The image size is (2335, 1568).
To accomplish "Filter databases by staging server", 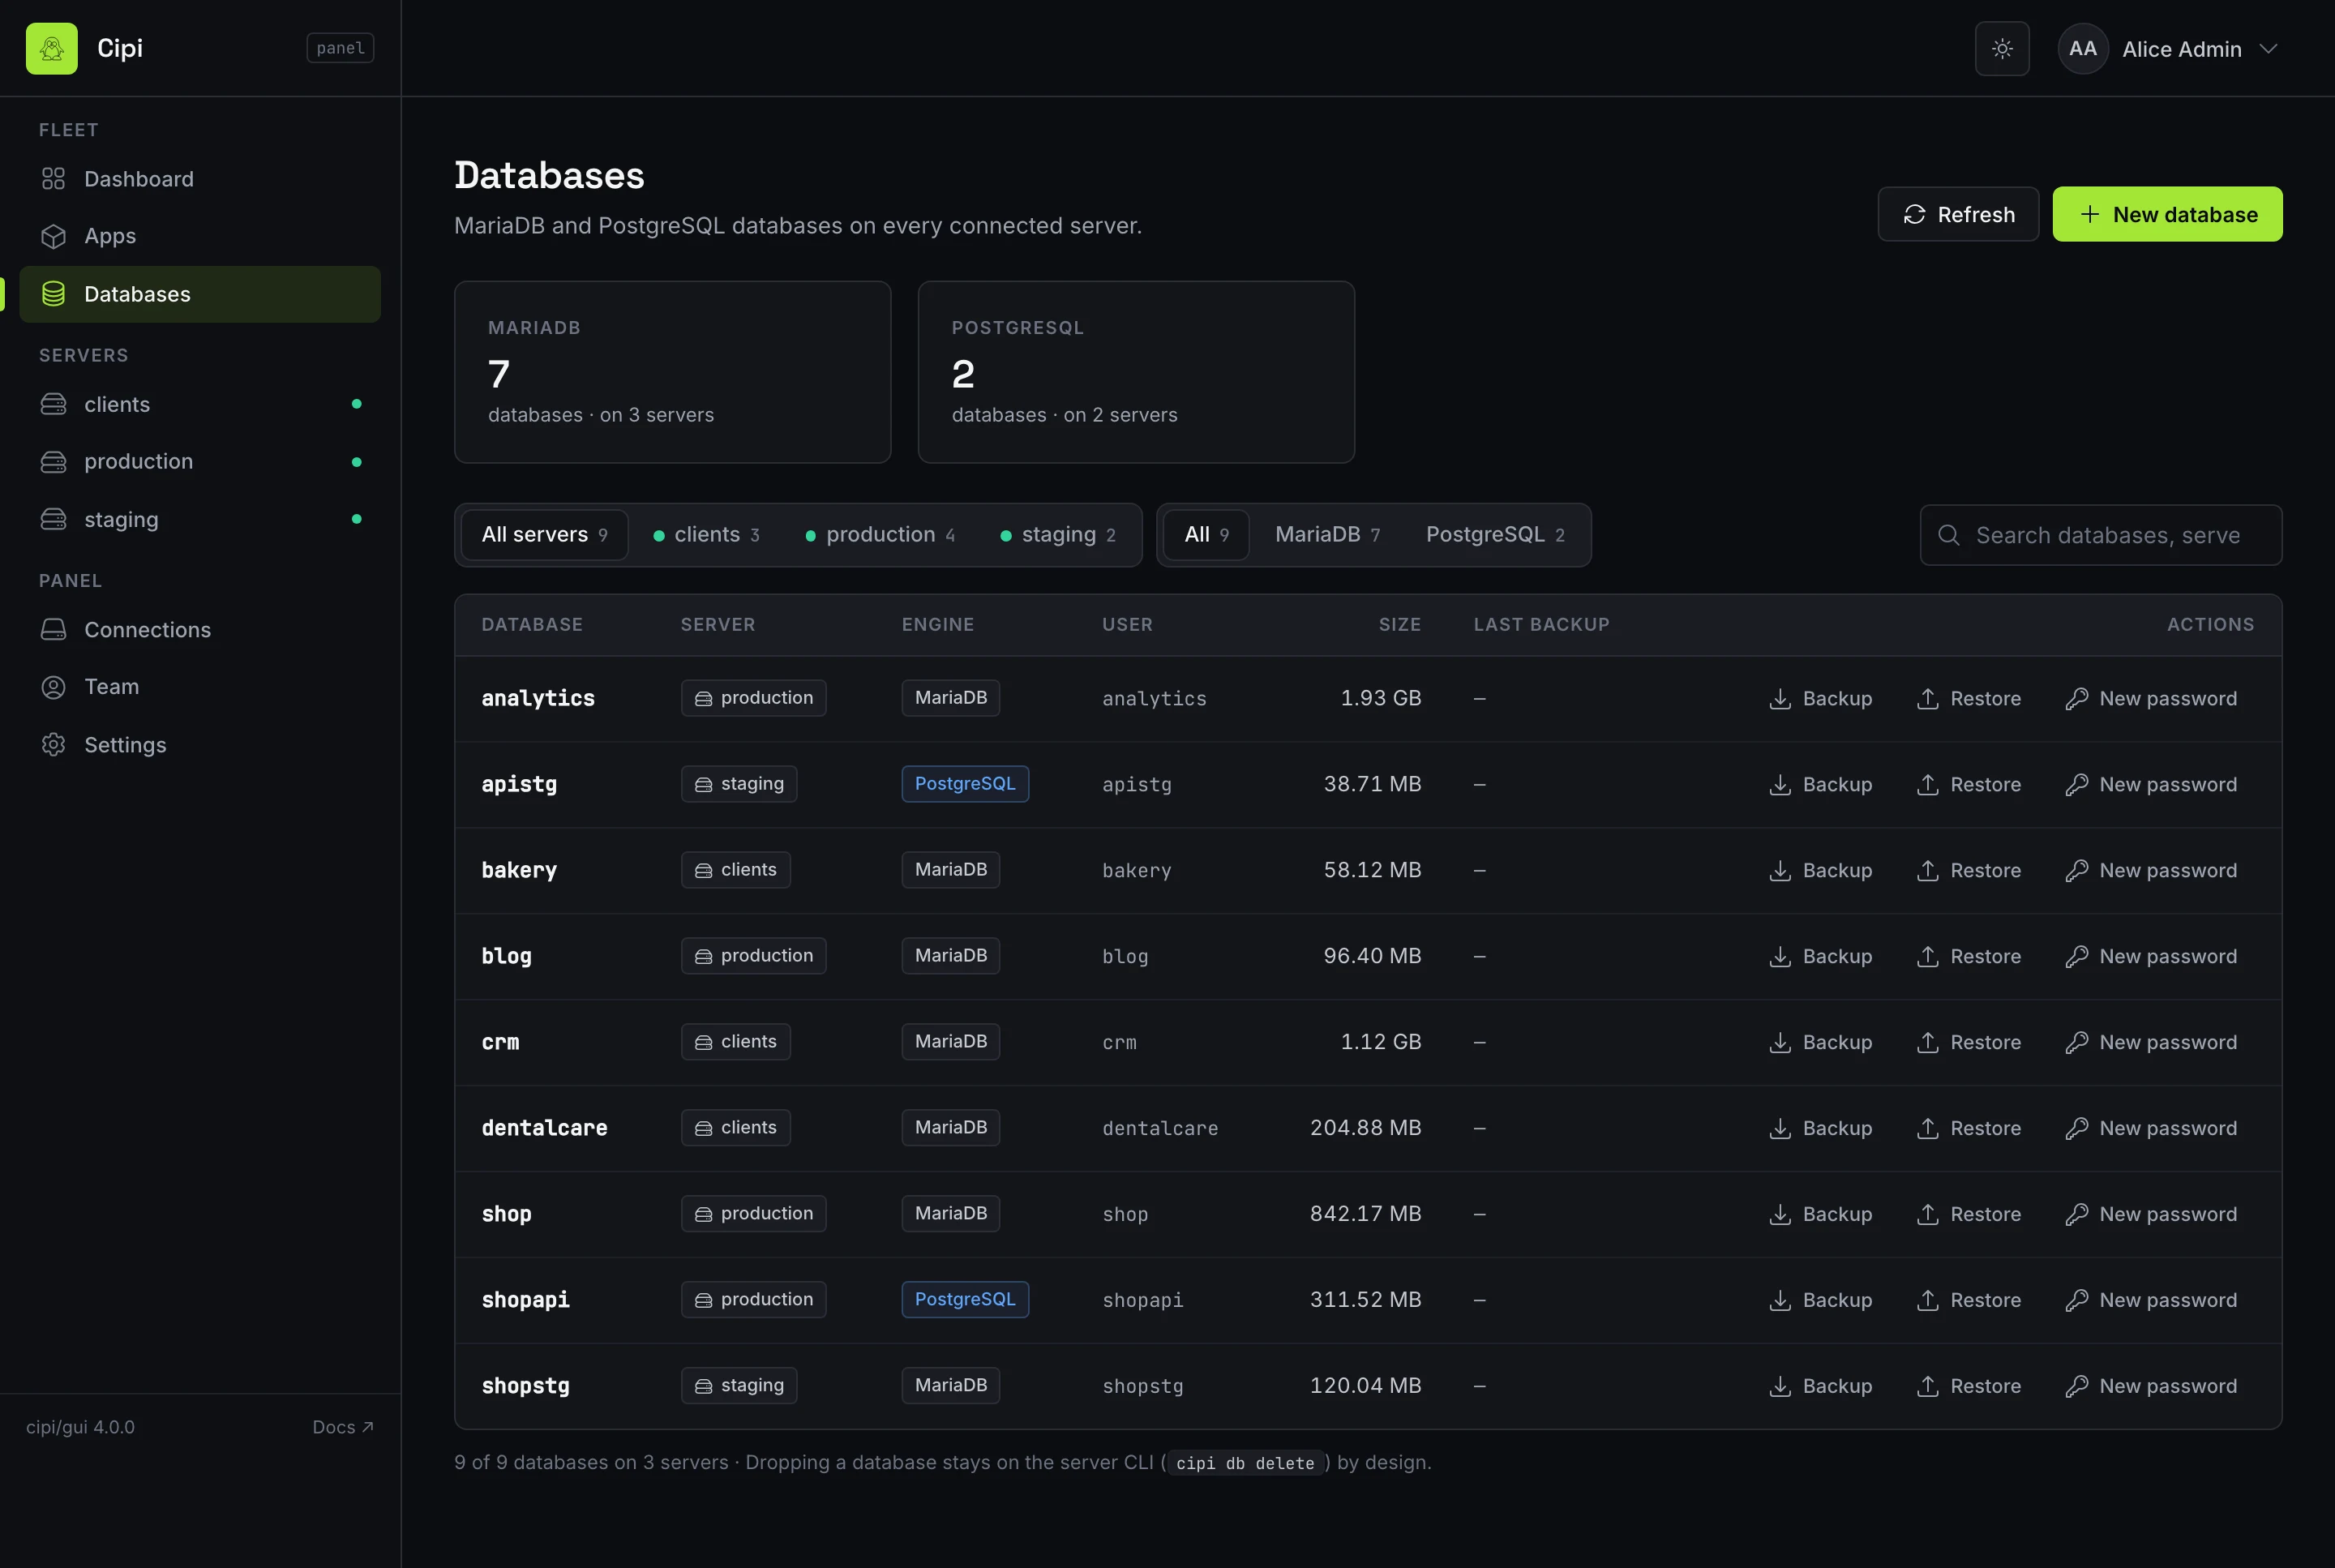I will tap(1058, 534).
